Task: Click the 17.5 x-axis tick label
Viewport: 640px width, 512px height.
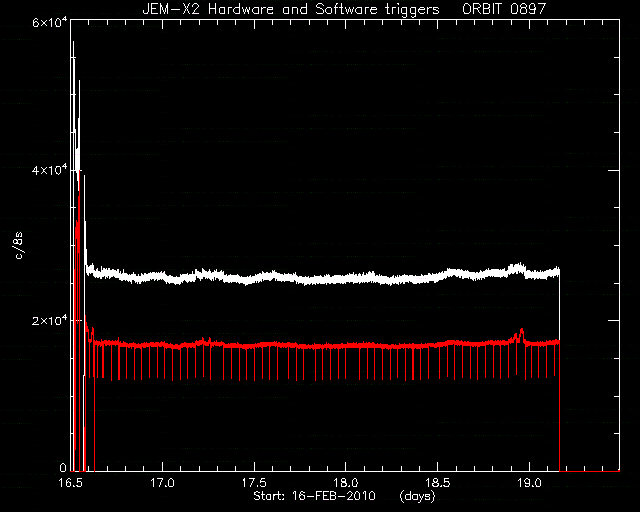Action: [x=254, y=483]
